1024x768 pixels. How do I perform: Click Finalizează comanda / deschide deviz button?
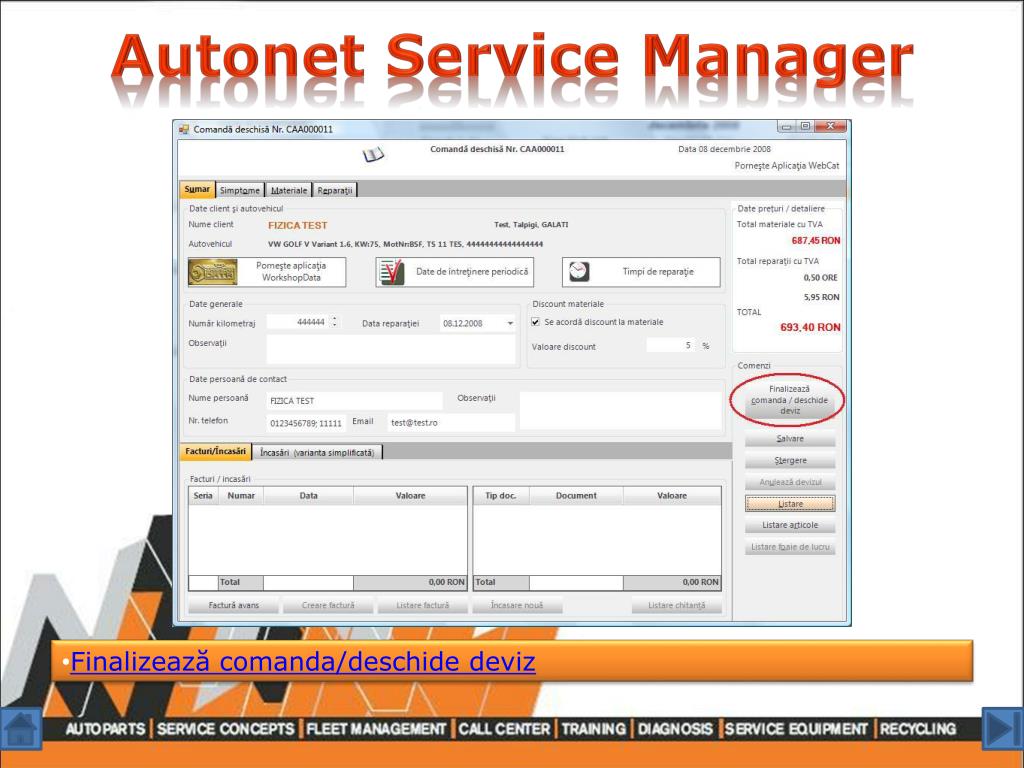click(790, 400)
